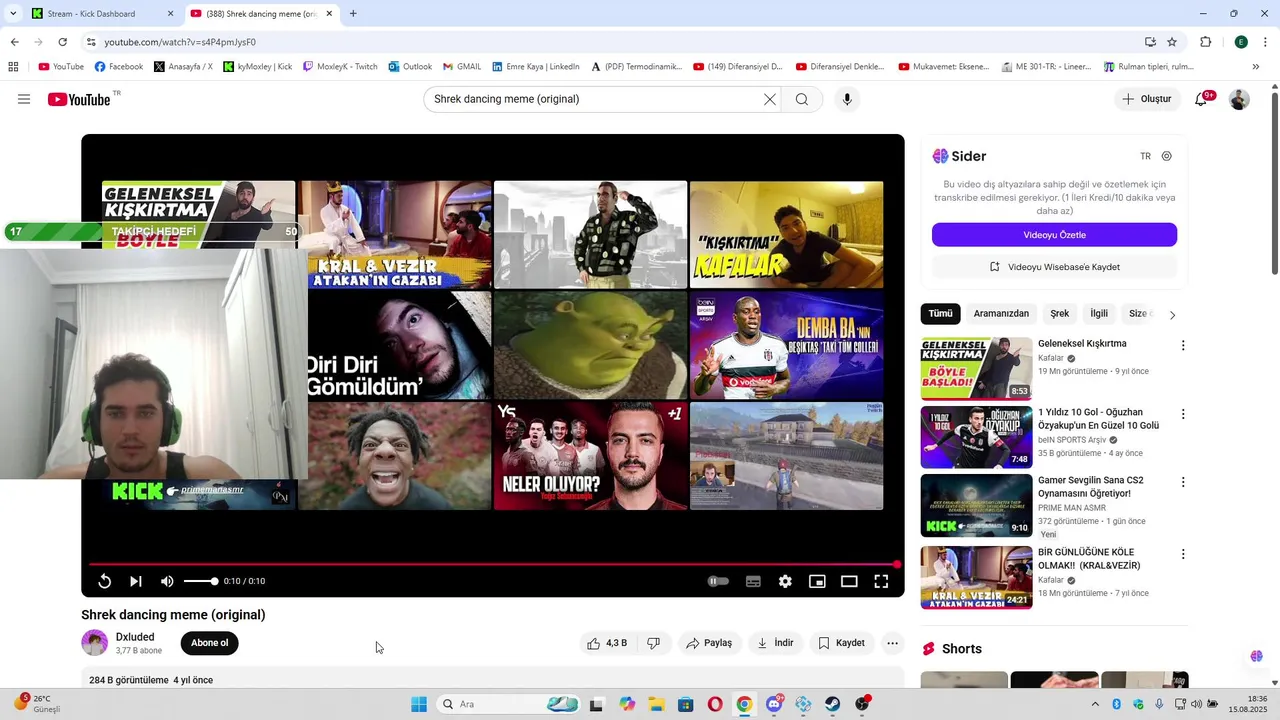
Task: Select the İlgili filter chip
Action: click(x=1099, y=314)
